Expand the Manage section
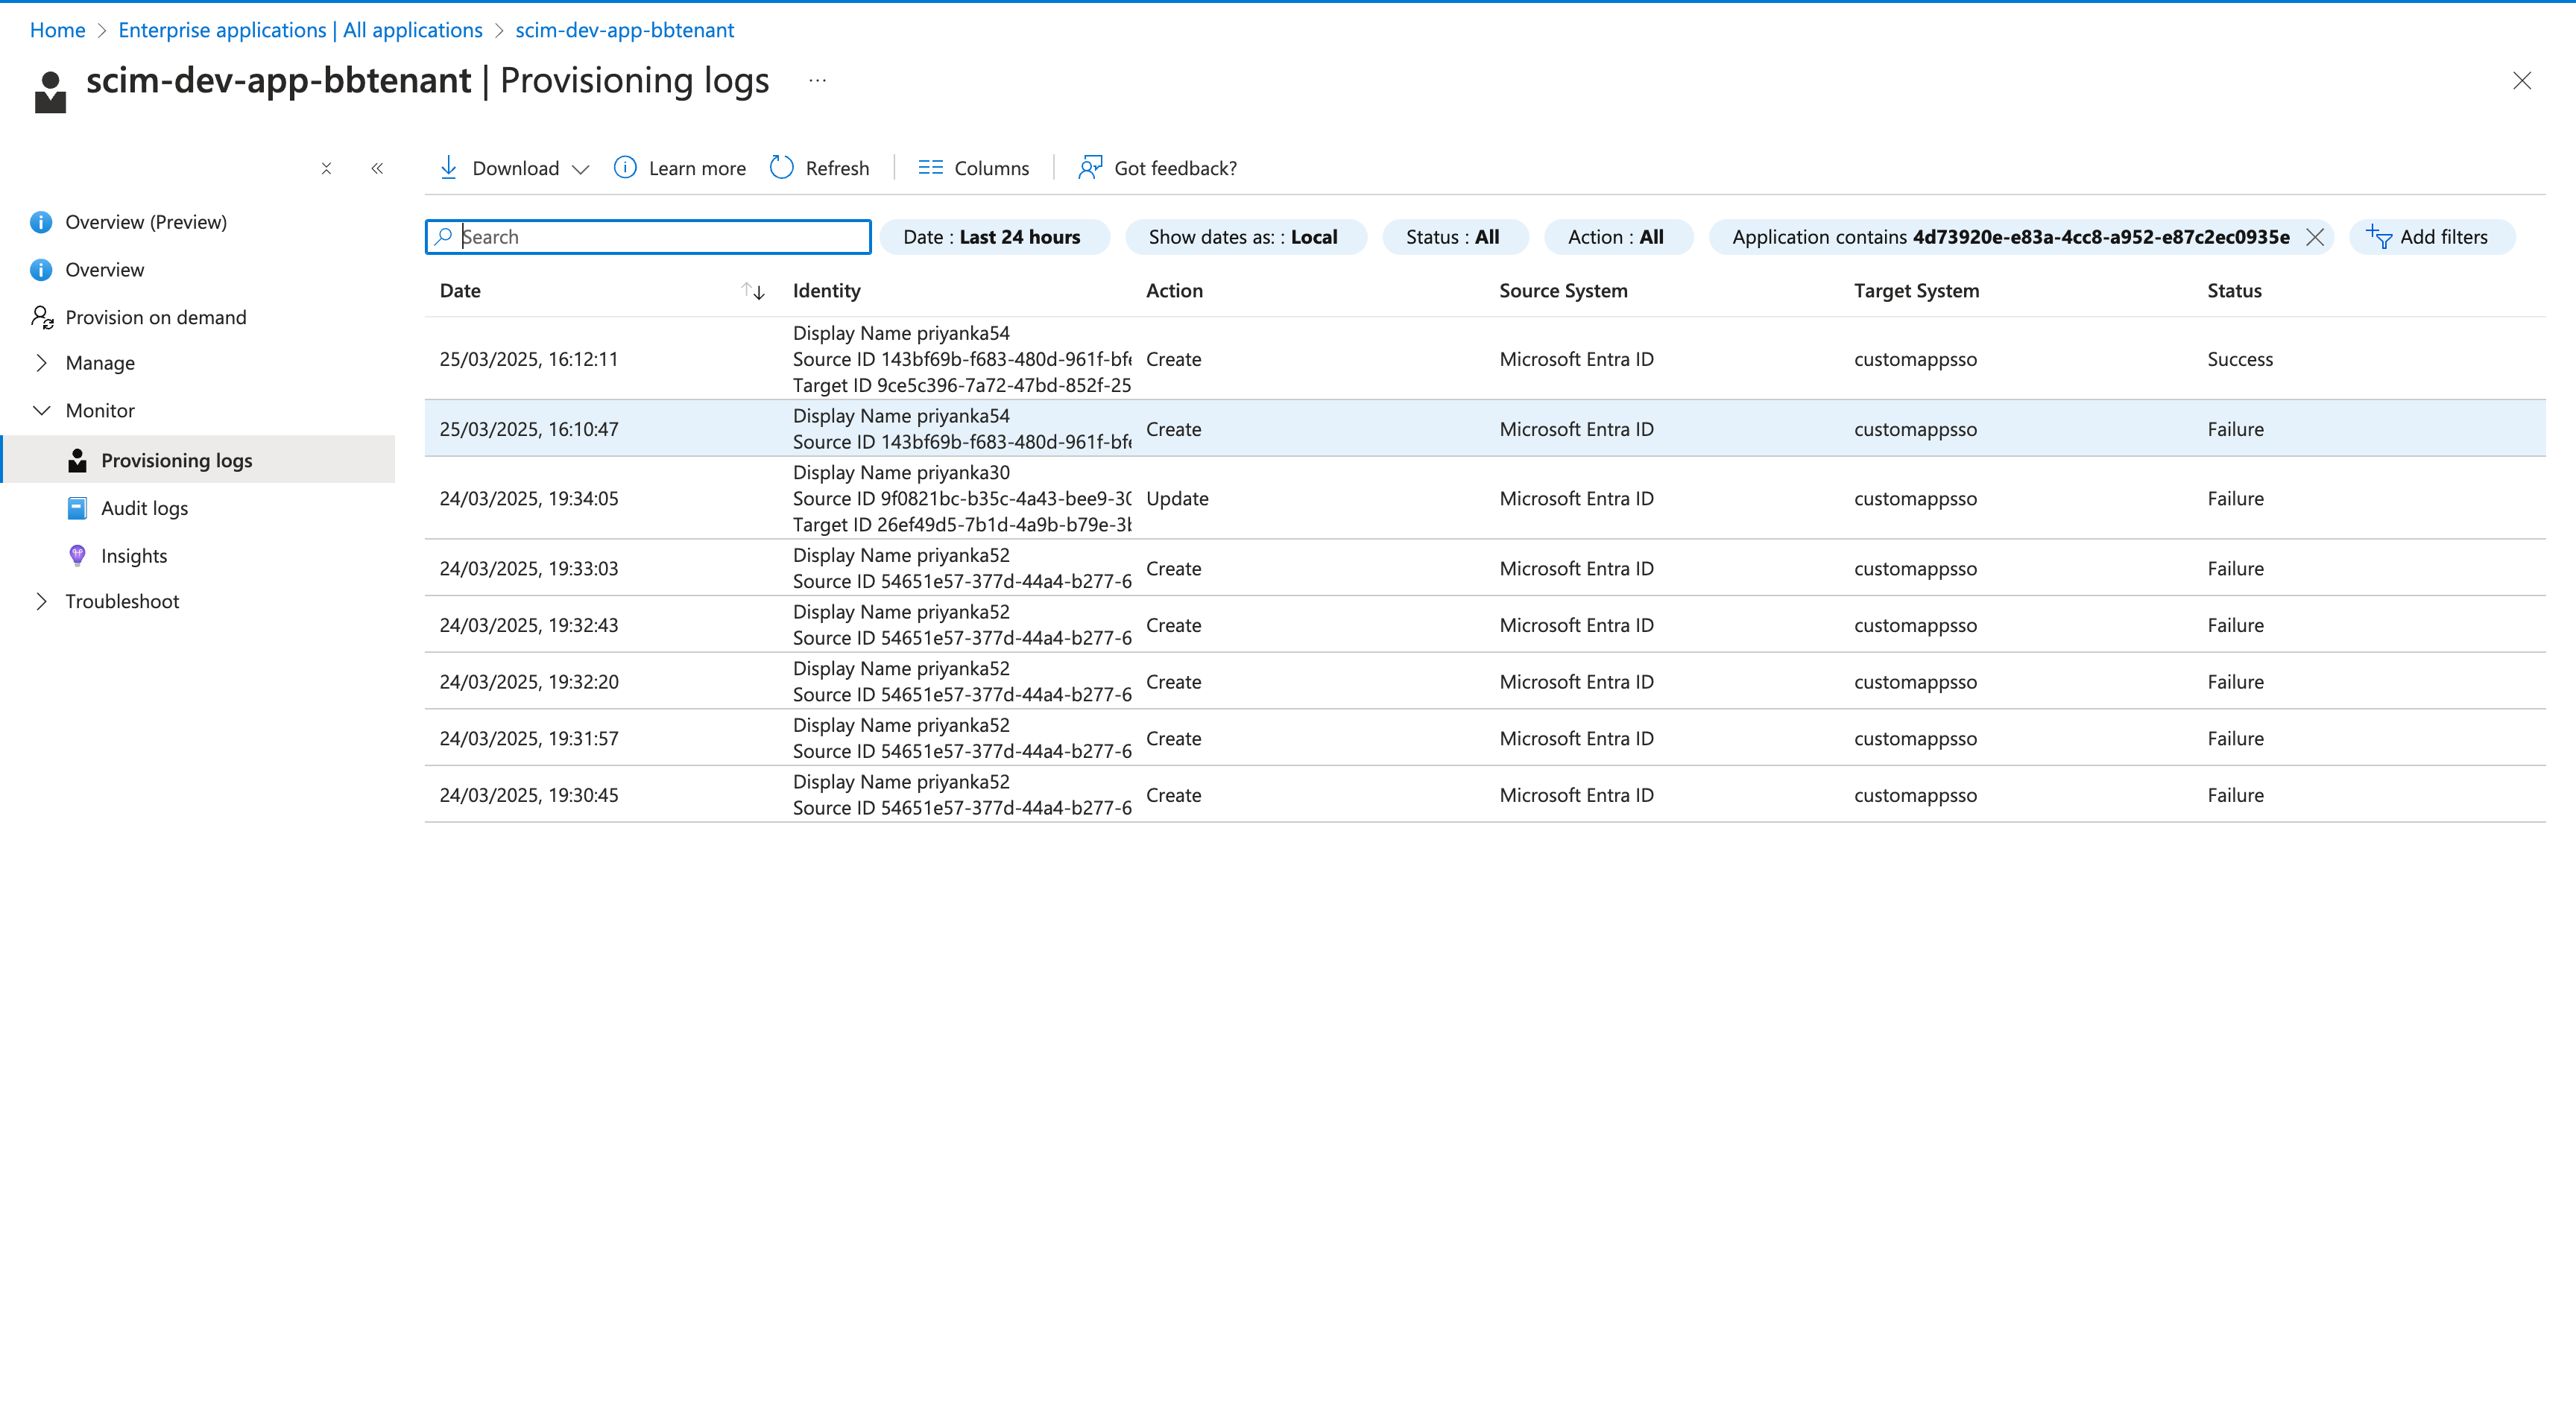Screen dimensions: 2576x1422 click(42, 363)
